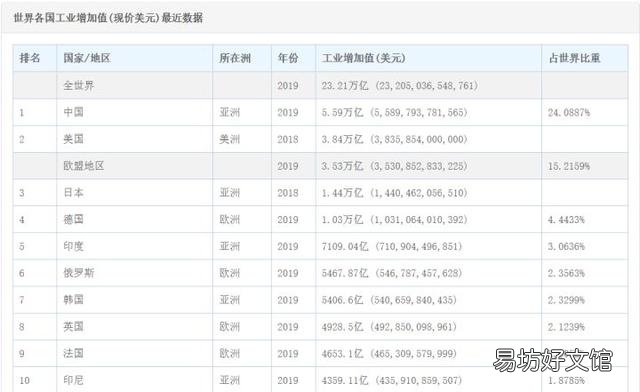The image size is (640, 392).
Task: Click the country name 印度
Action: (73, 246)
